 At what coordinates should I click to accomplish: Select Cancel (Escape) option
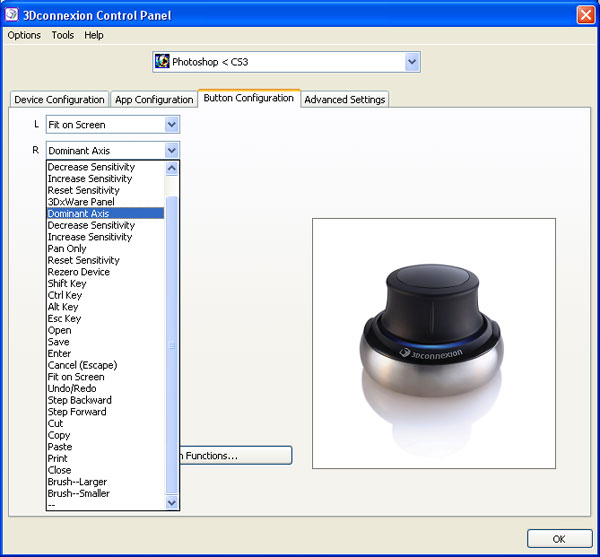pos(105,365)
